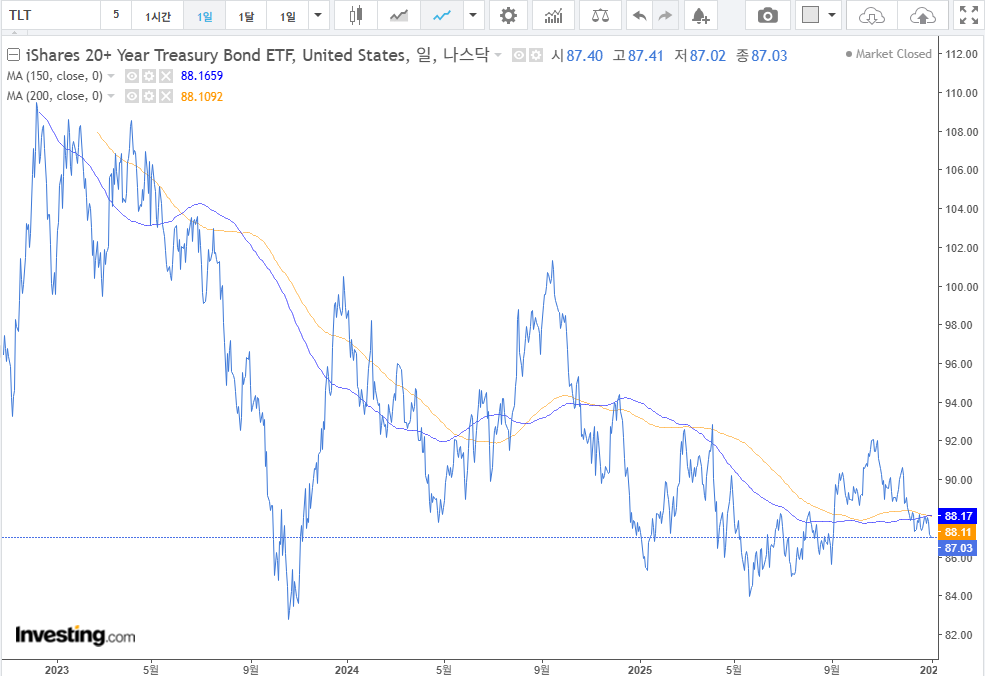Click 112.00 on the price scale

coord(962,54)
